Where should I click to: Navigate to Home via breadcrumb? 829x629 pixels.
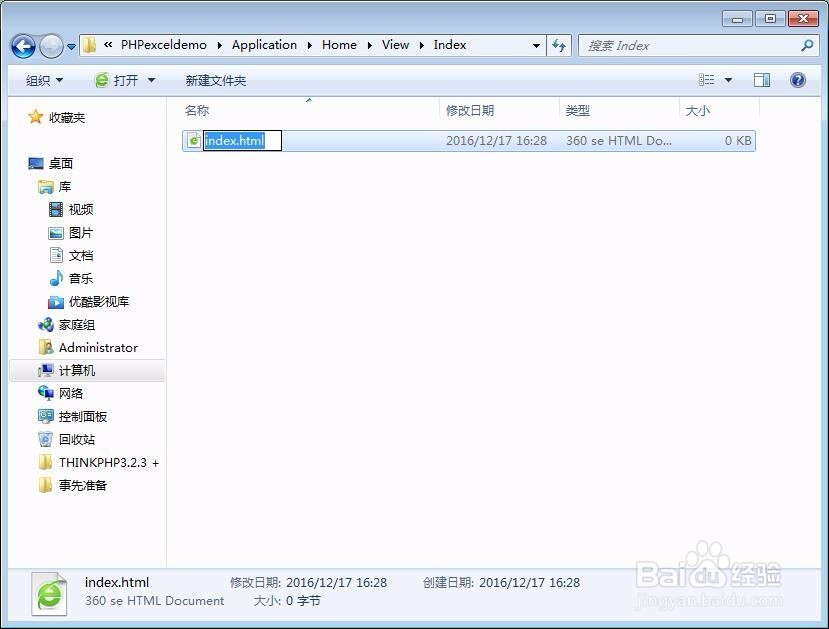(339, 44)
